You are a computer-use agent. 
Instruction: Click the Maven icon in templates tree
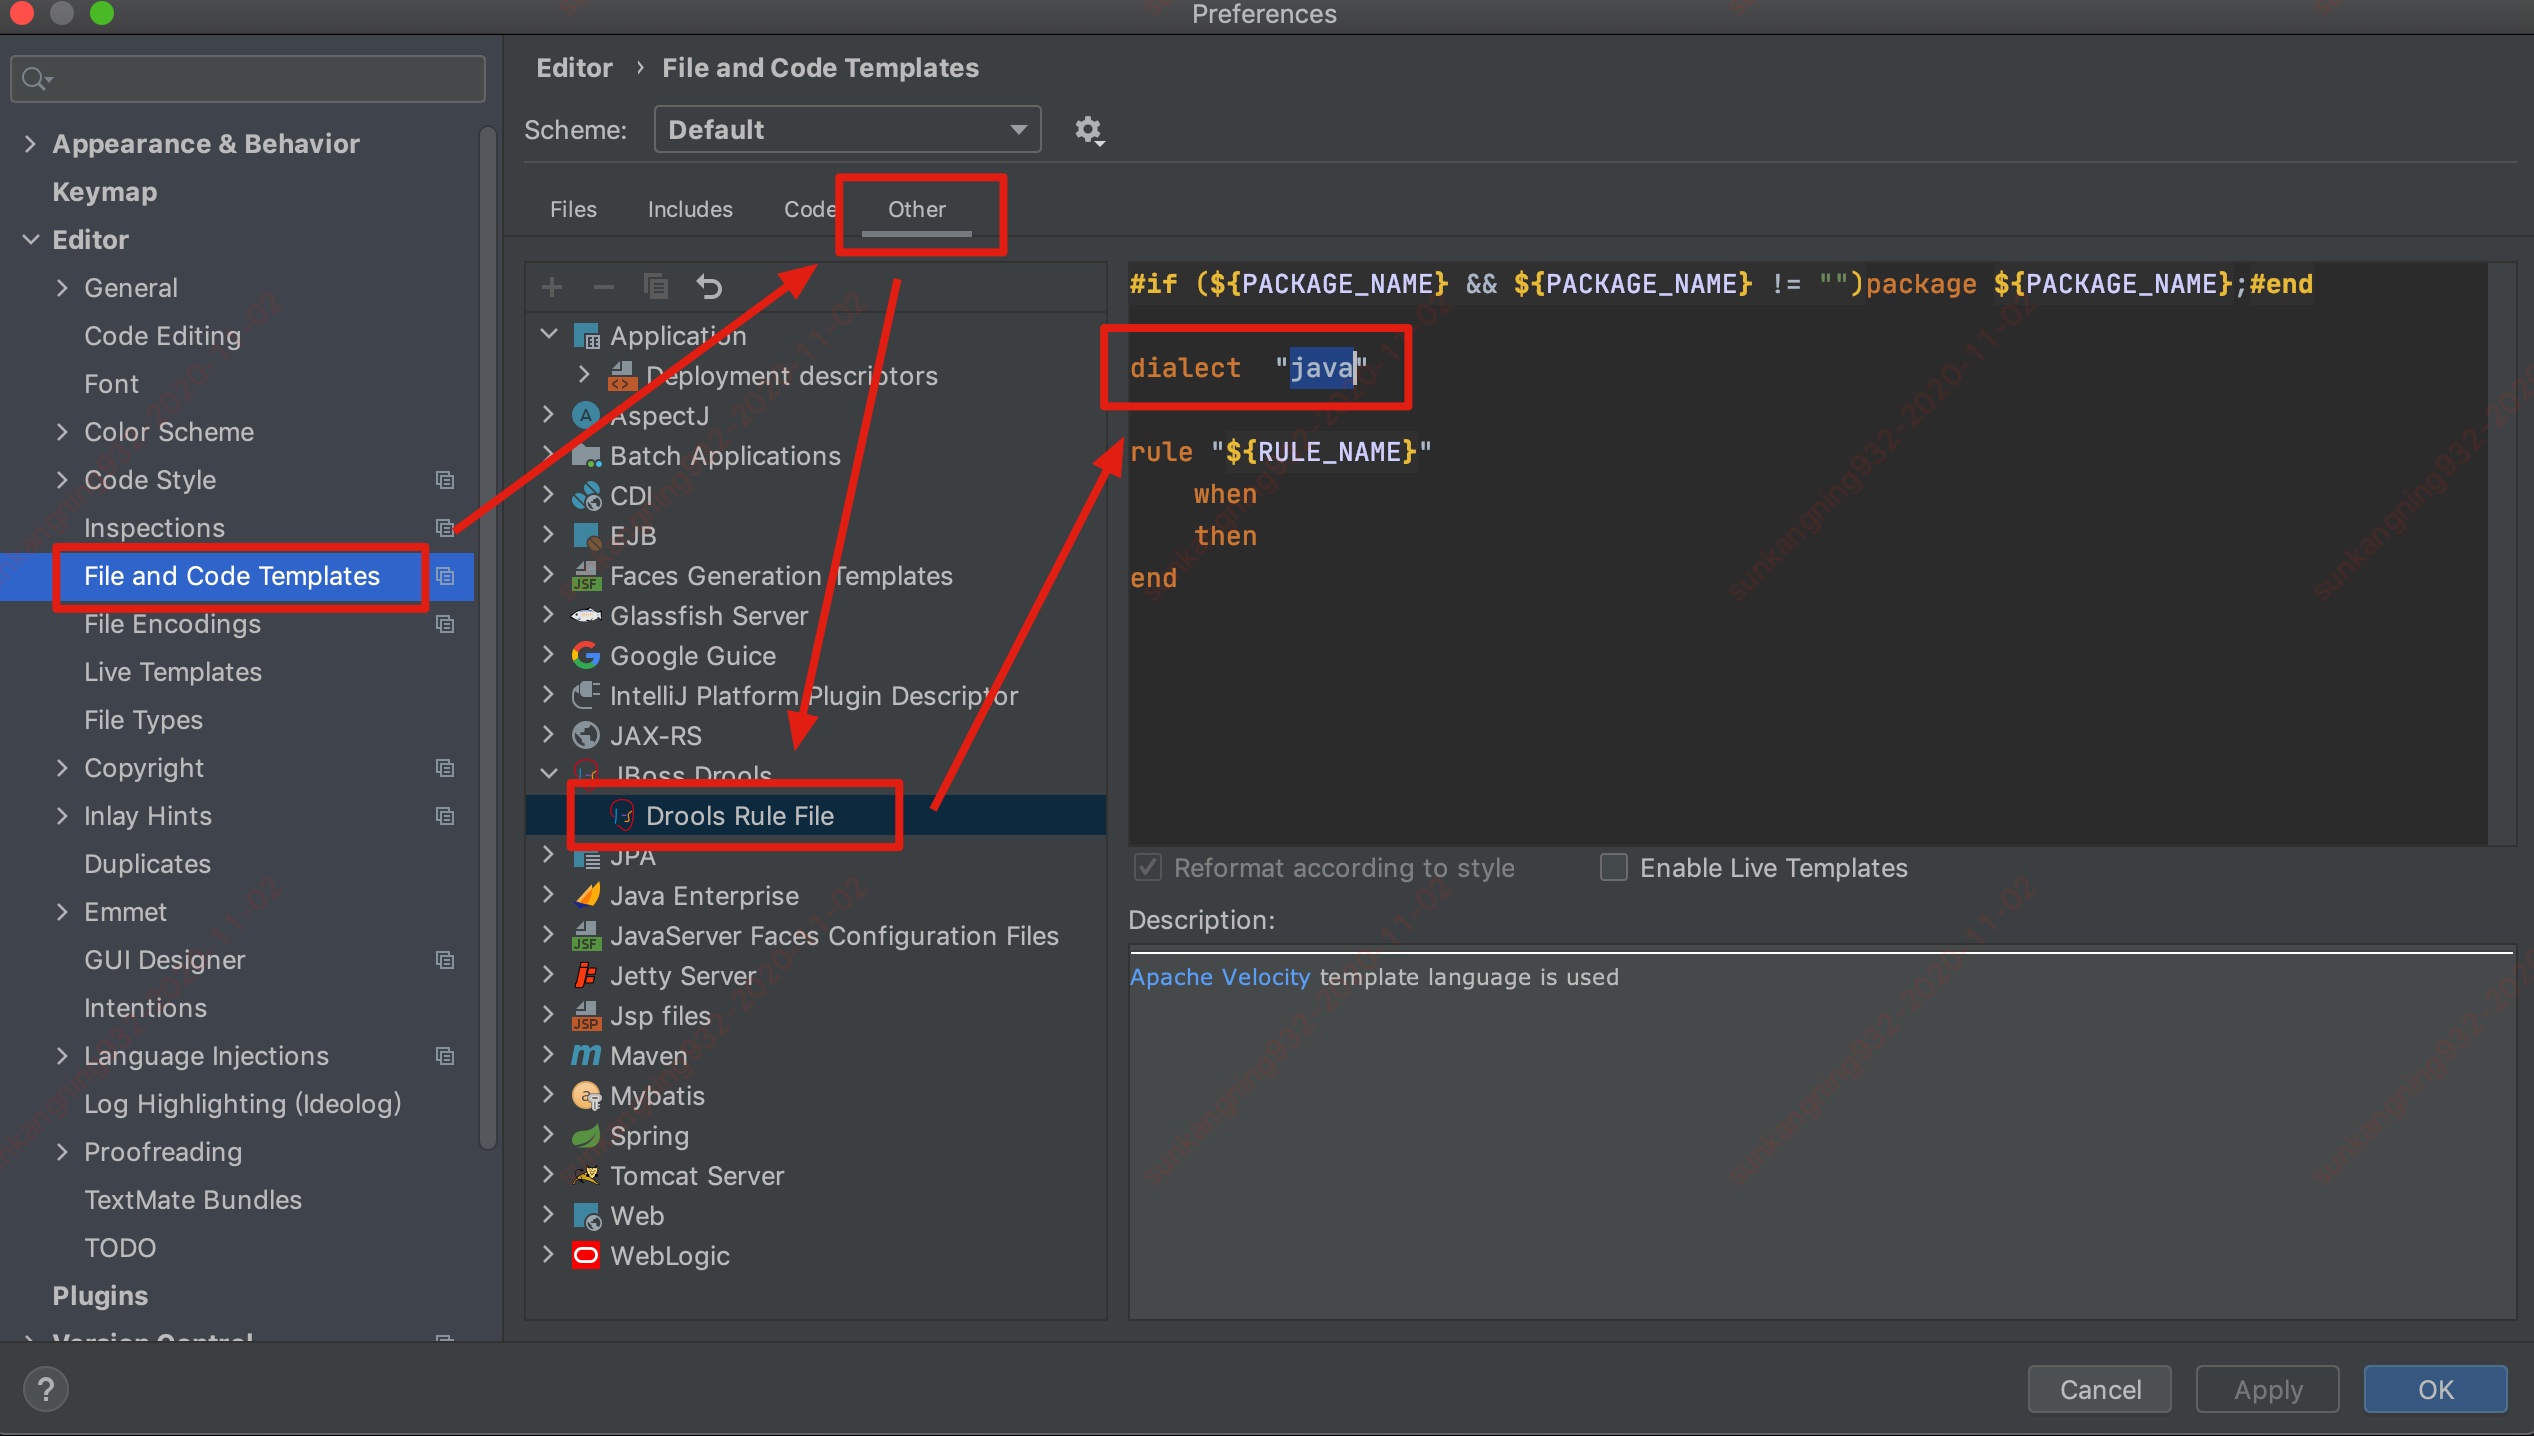click(x=586, y=1055)
